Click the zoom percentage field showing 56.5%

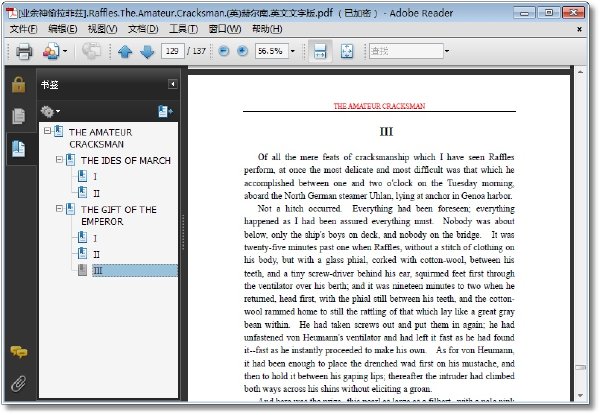point(271,51)
